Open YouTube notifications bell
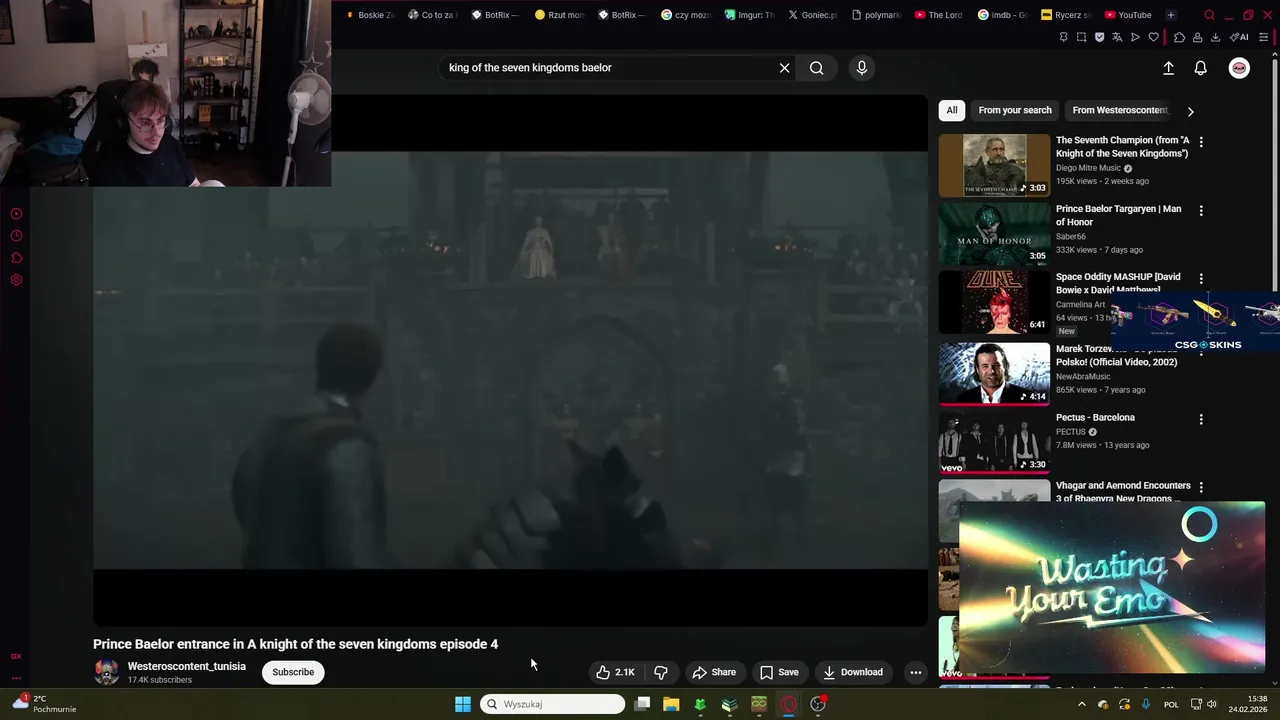This screenshot has height=720, width=1280. (1200, 68)
